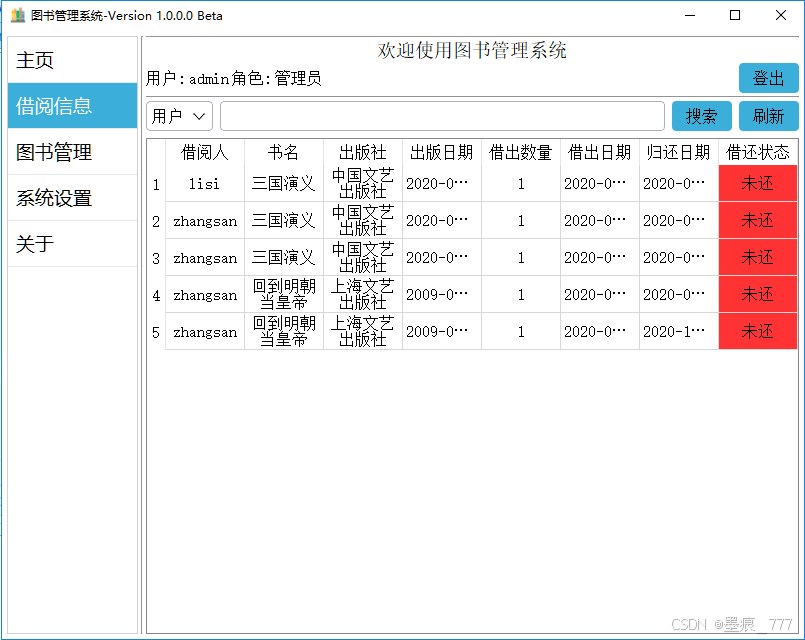The image size is (805, 640).
Task: Focus the search text field
Action: click(x=443, y=116)
